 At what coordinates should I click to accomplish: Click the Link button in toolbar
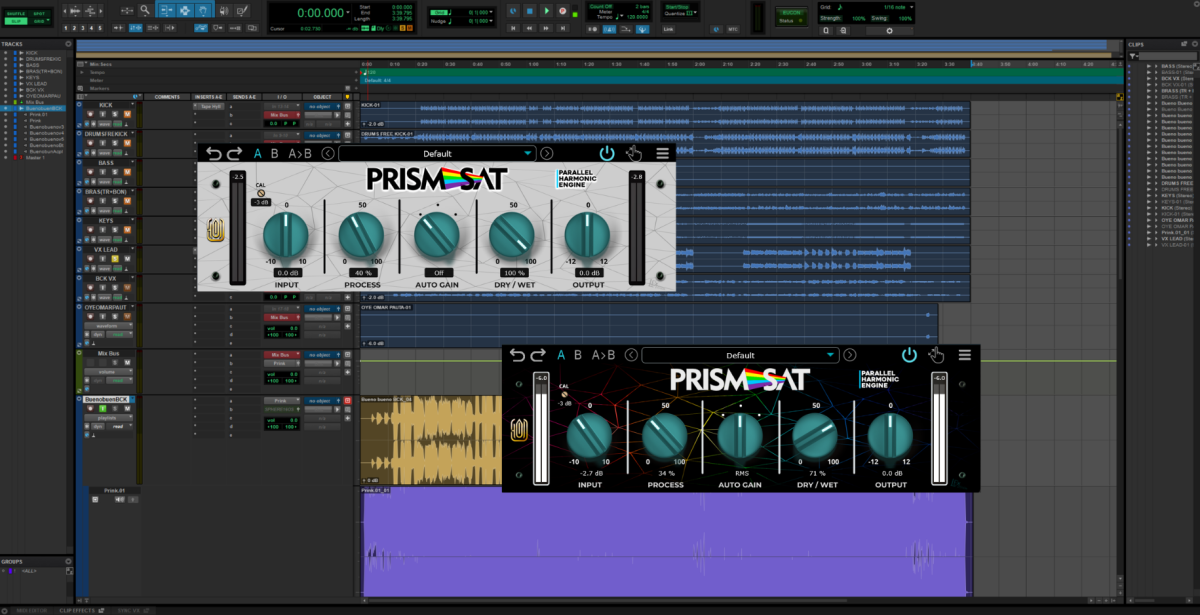(668, 29)
